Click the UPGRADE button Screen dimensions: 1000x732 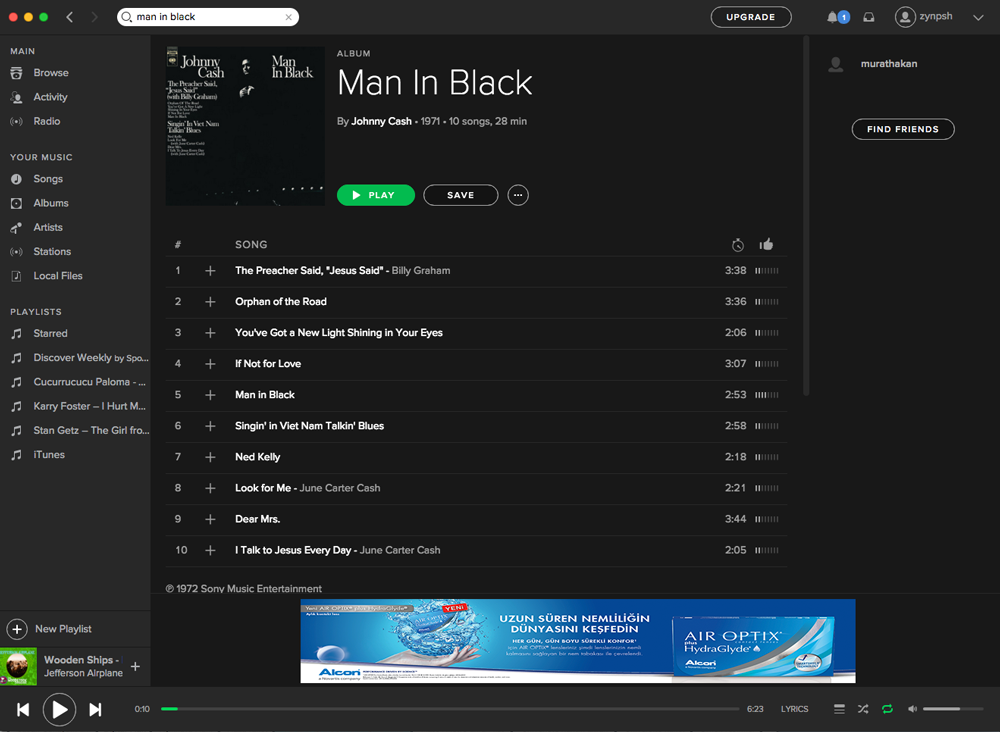point(751,17)
